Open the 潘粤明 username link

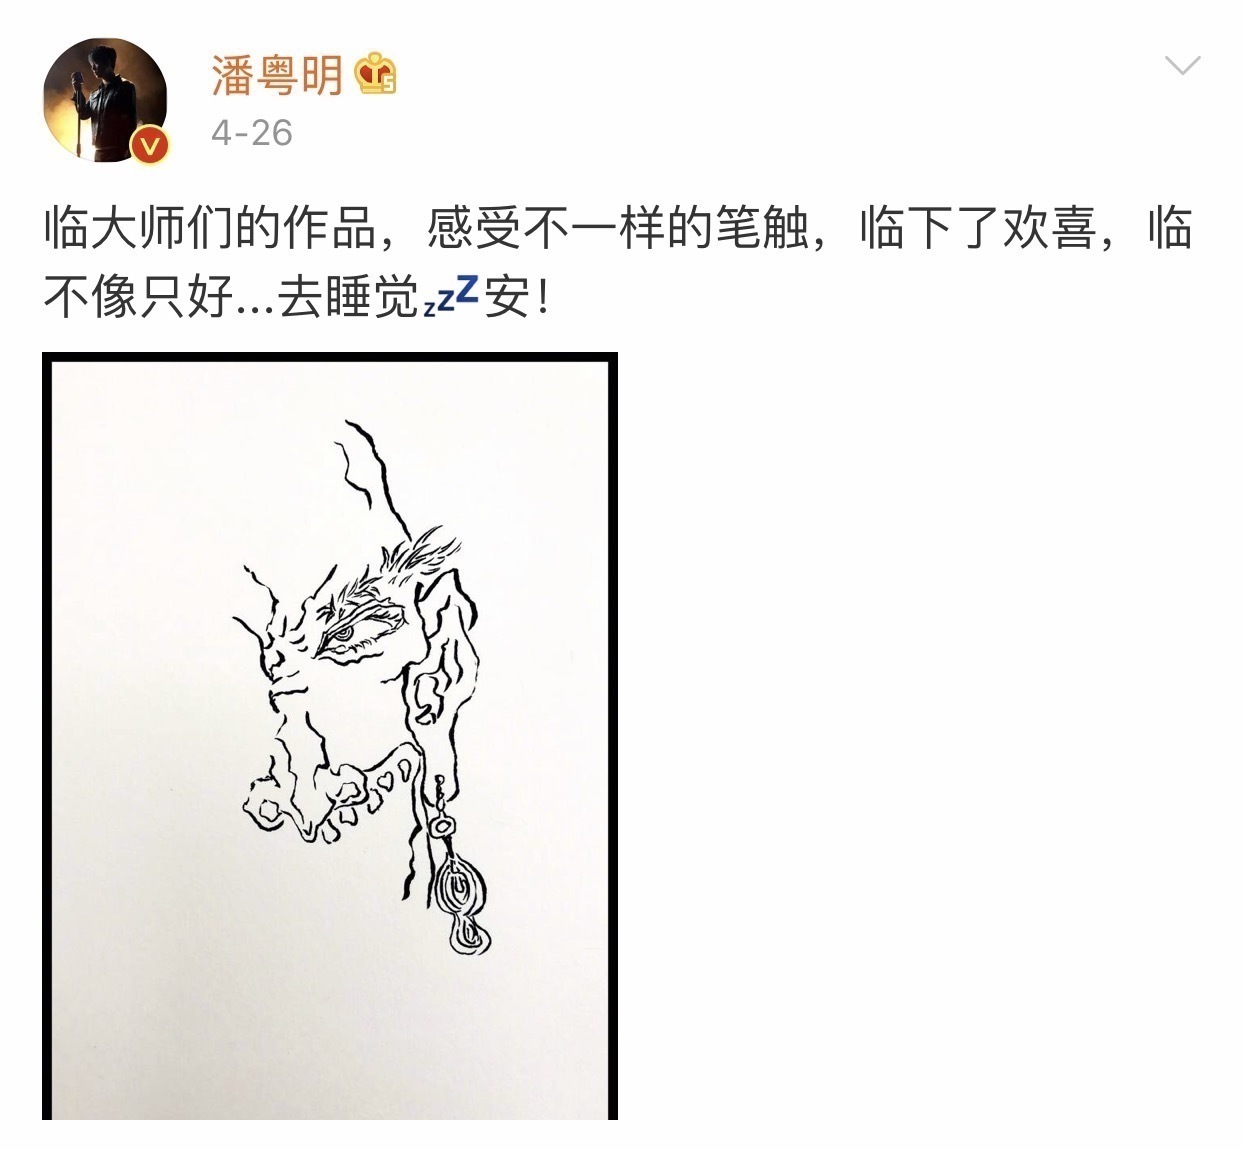[x=277, y=74]
